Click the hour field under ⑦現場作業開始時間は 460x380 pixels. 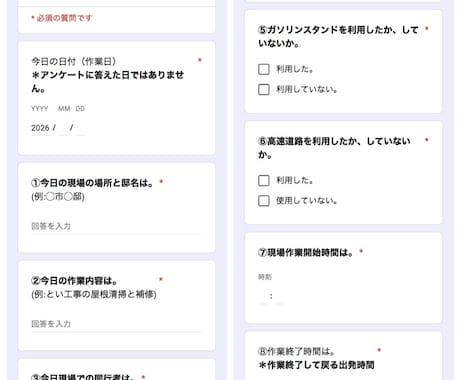(263, 296)
